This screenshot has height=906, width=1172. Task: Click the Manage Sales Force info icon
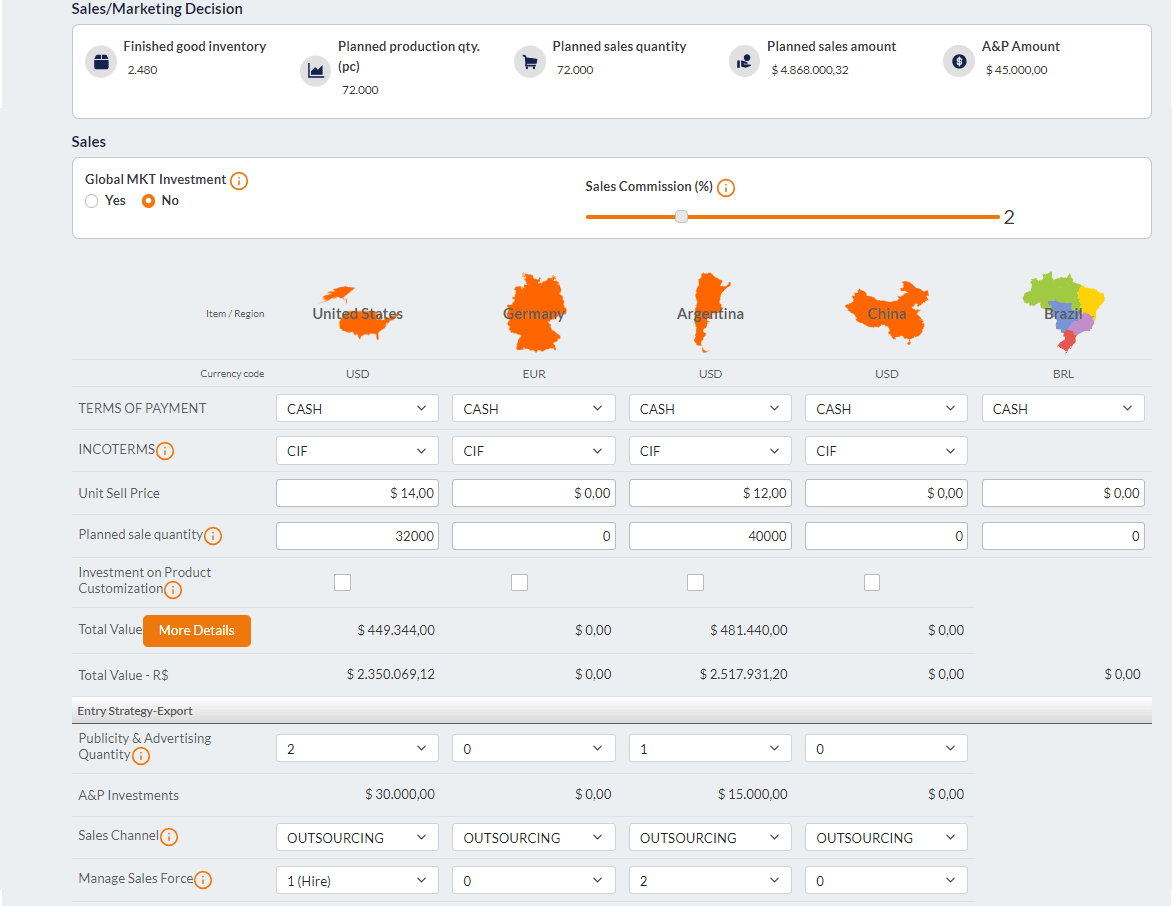coord(203,880)
